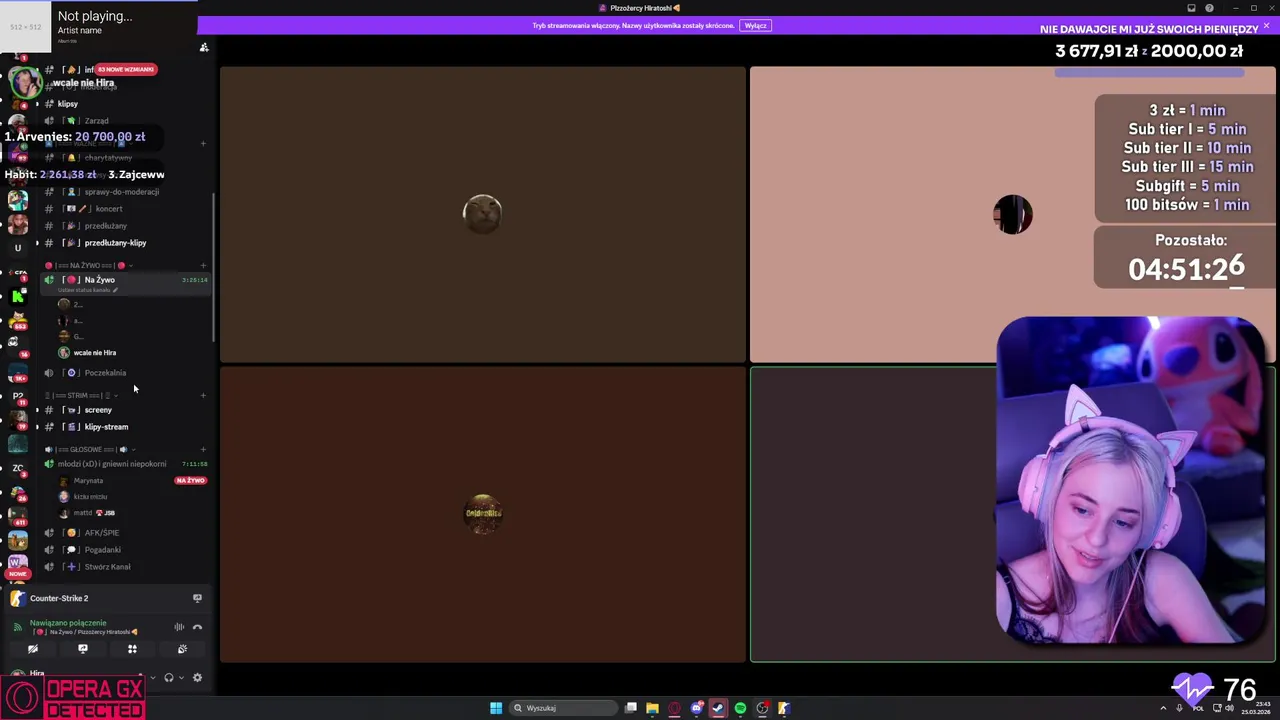The image size is (1280, 720).
Task: Click user mattd in voice channel
Action: tap(88, 513)
